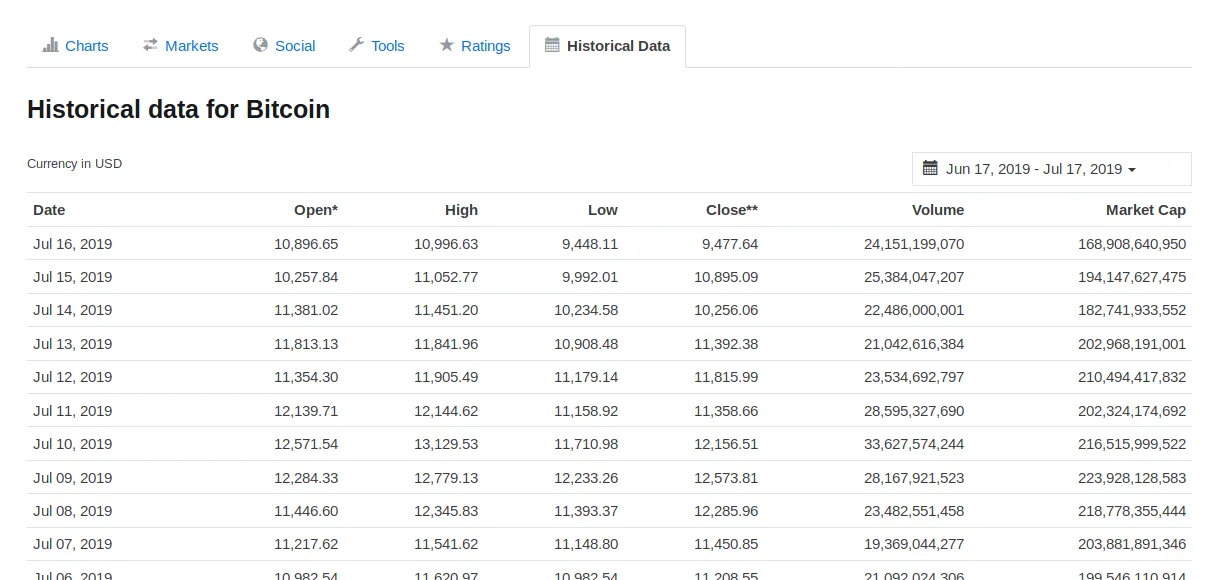The height and width of the screenshot is (580, 1231).
Task: Select the Jul 13, 2019 date cell
Action: [x=73, y=344]
